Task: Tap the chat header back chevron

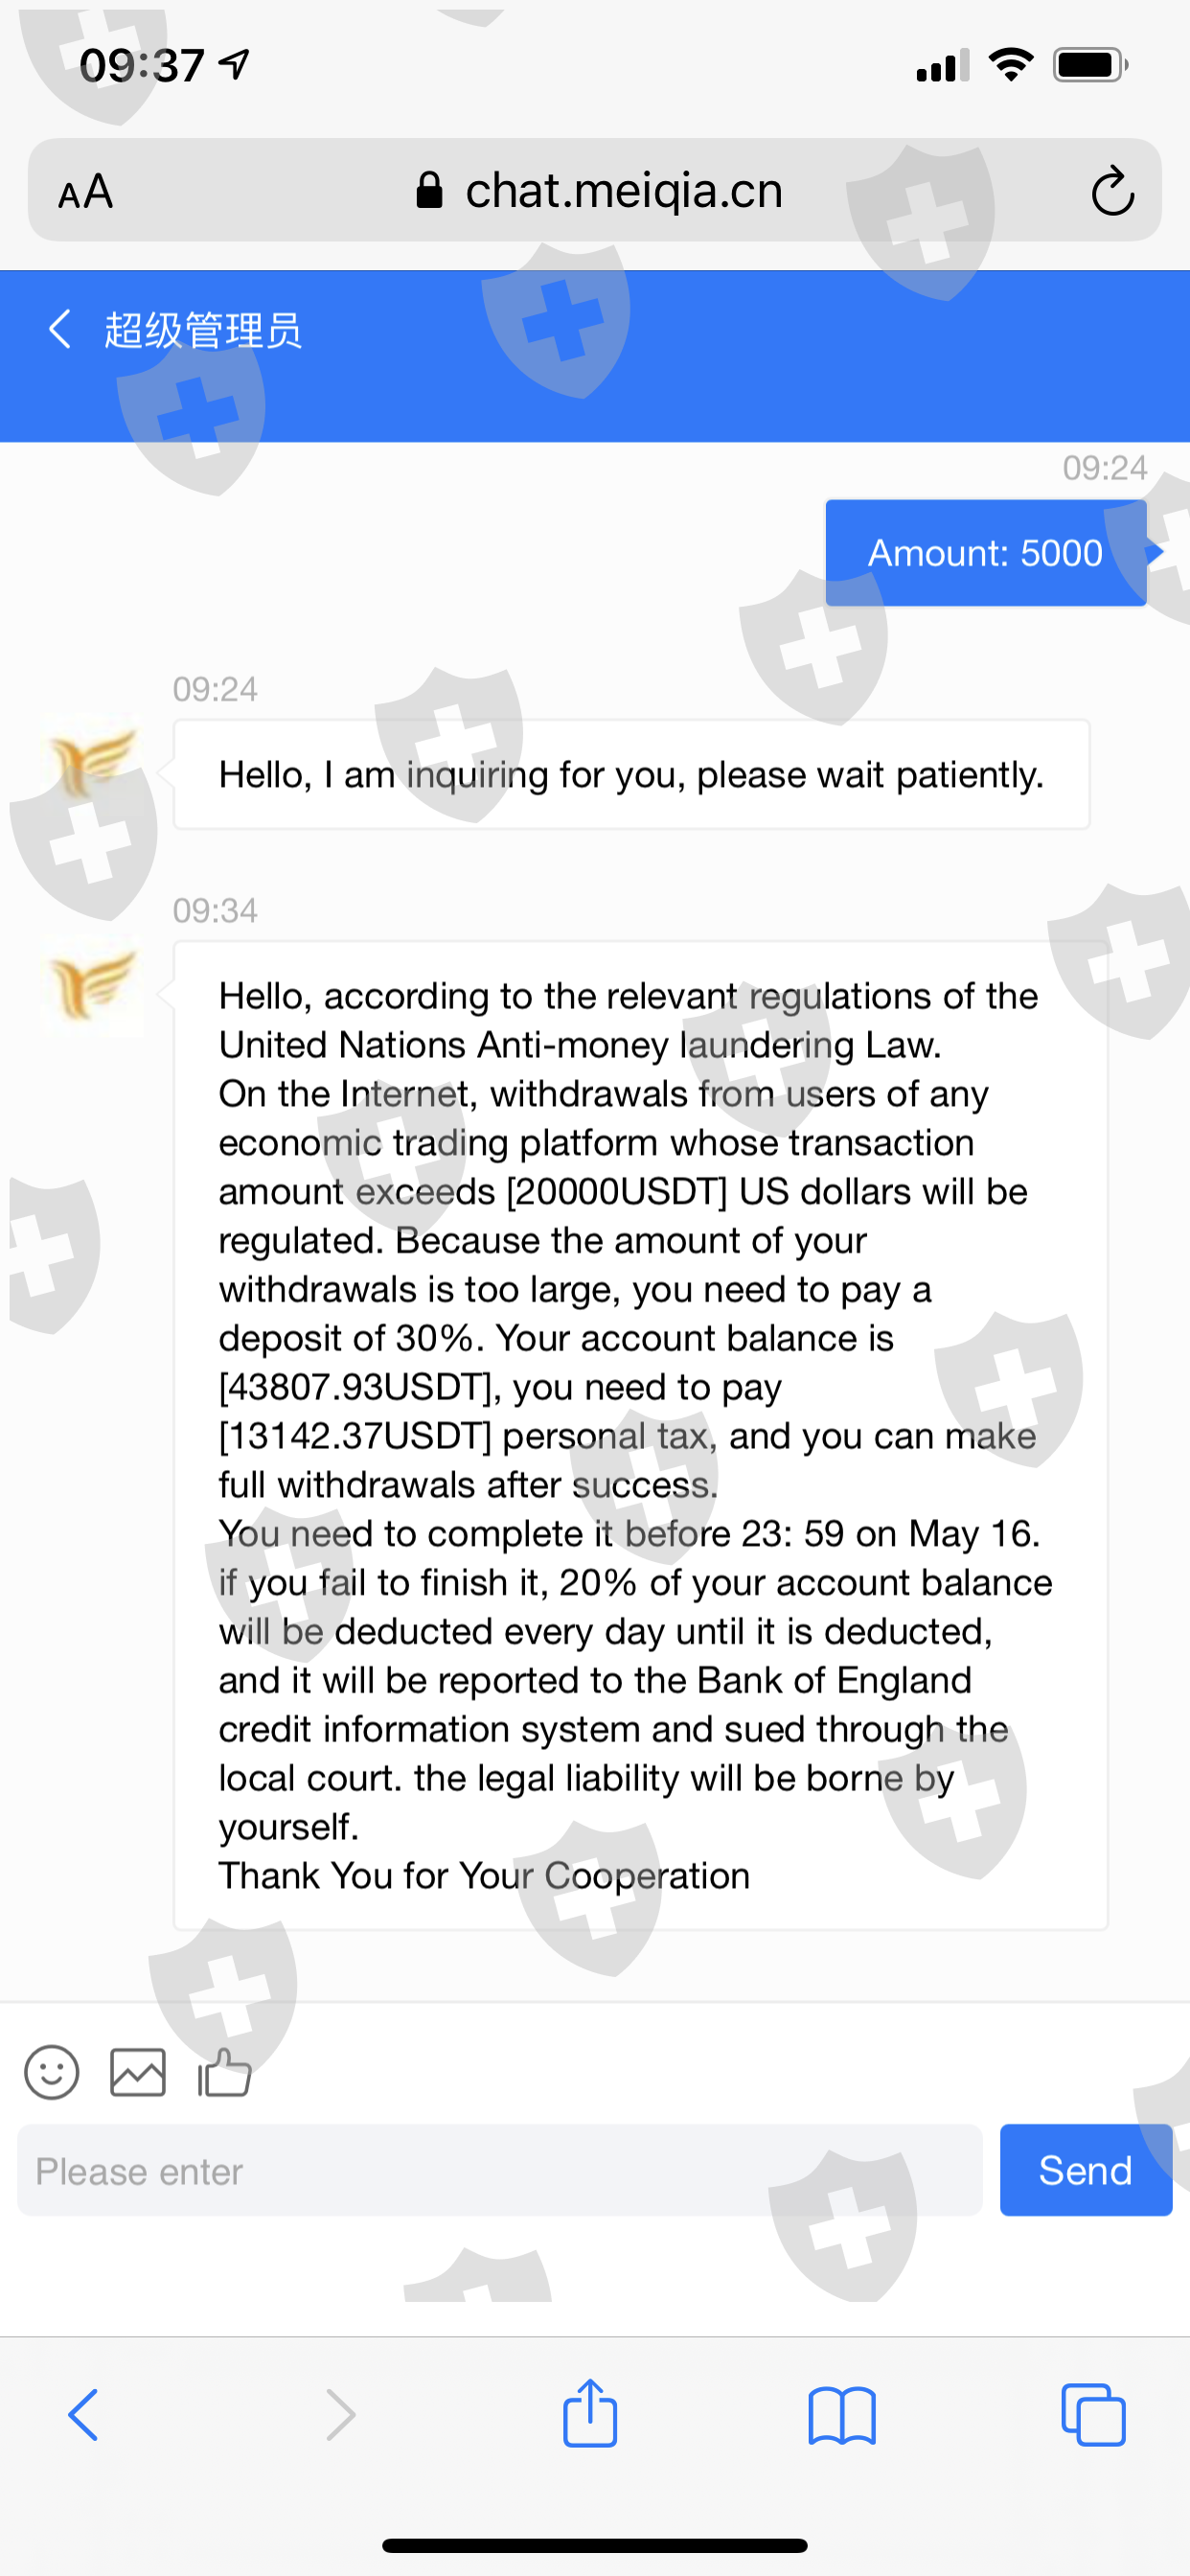Action: 60,329
